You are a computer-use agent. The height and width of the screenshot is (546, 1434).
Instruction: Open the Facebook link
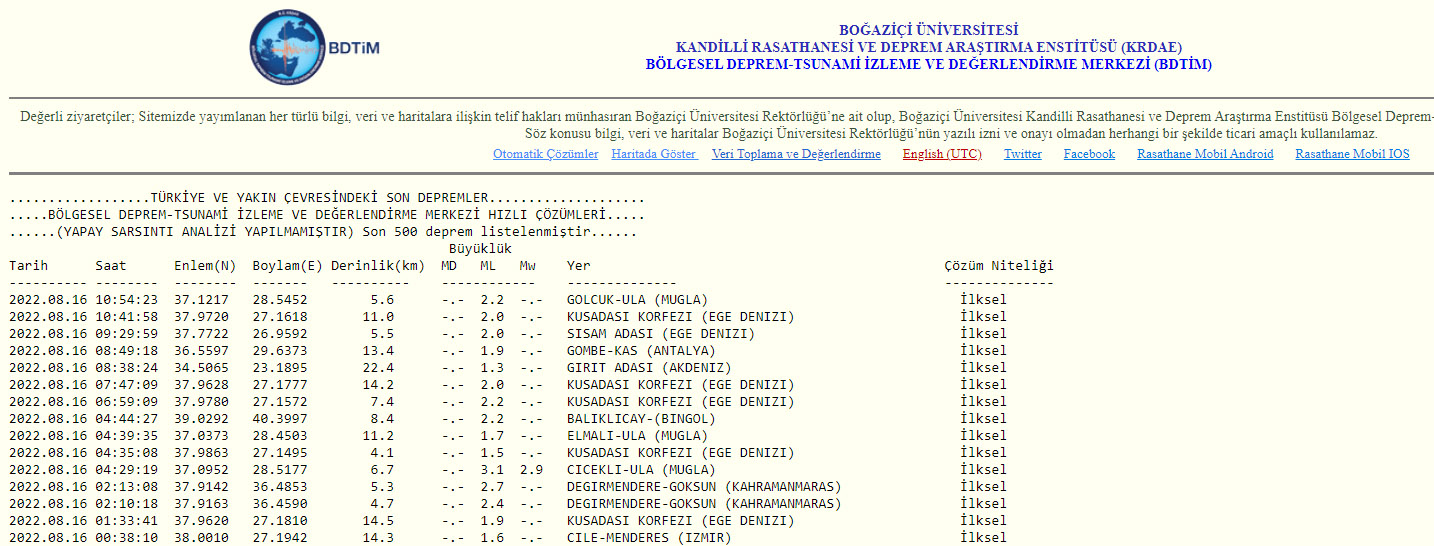tap(1088, 154)
